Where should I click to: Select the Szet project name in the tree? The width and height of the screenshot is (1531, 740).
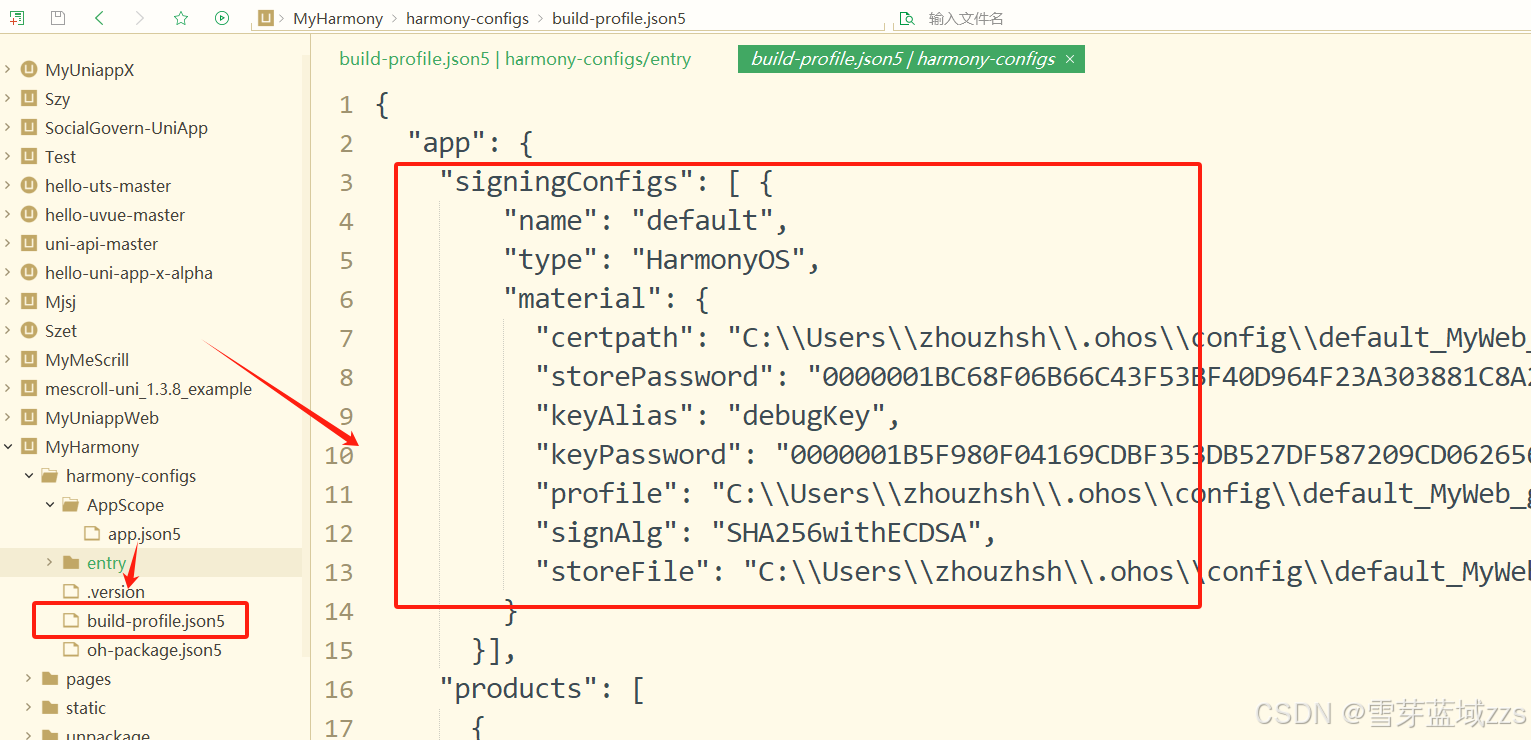point(61,331)
